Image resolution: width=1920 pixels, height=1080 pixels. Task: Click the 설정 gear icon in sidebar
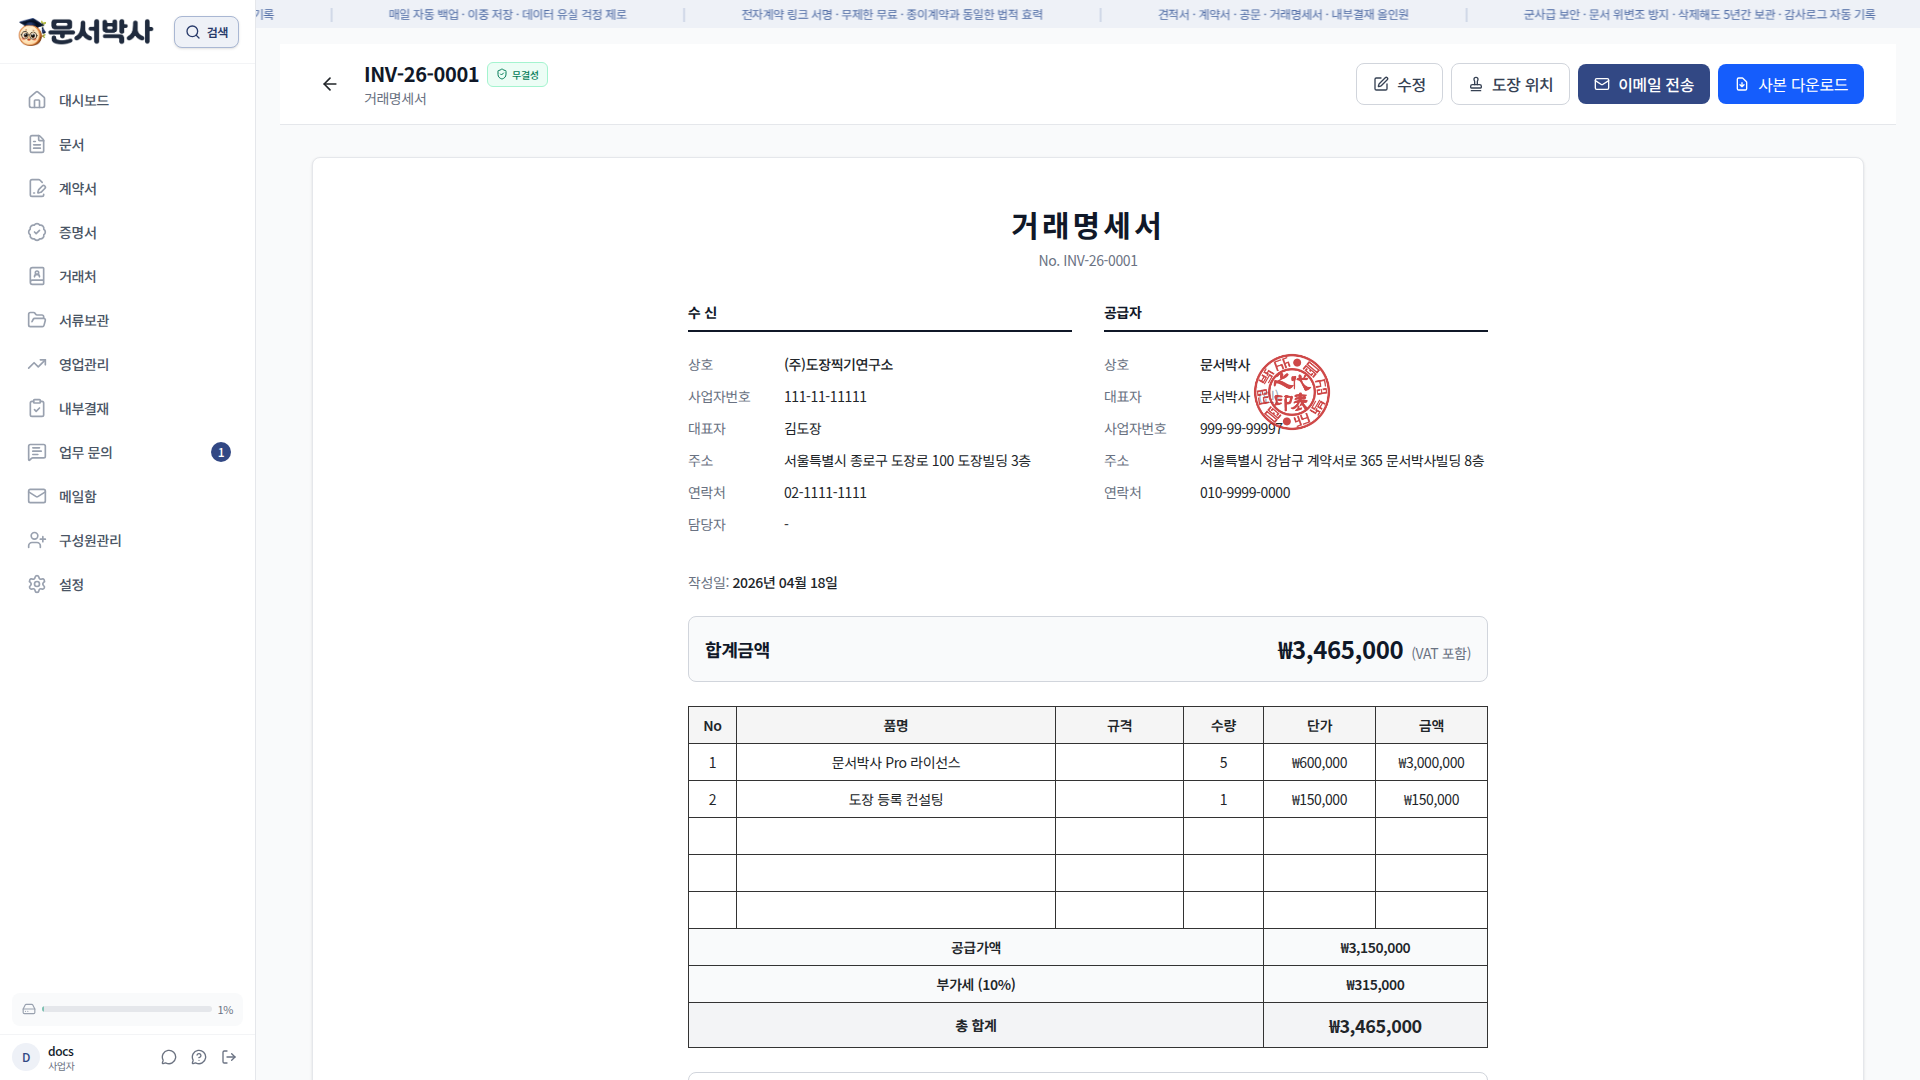coord(37,584)
